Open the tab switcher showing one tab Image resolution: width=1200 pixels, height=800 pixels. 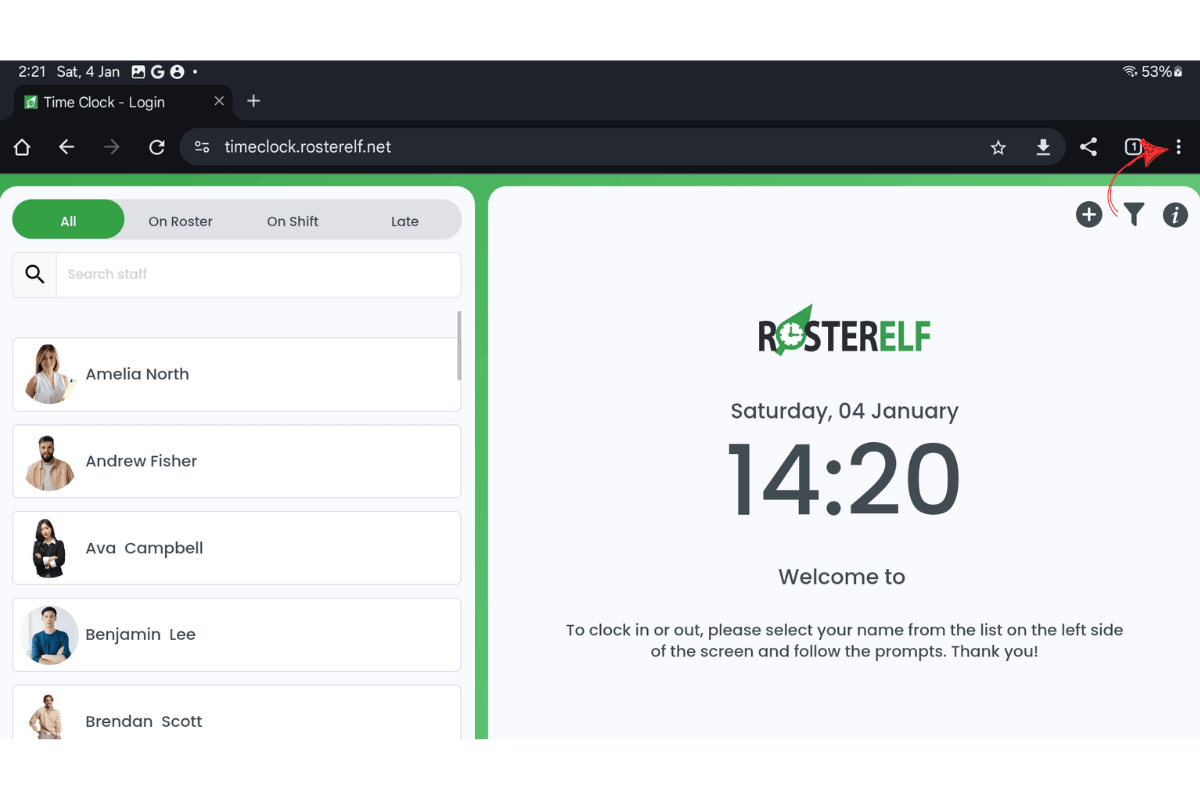coord(1133,146)
